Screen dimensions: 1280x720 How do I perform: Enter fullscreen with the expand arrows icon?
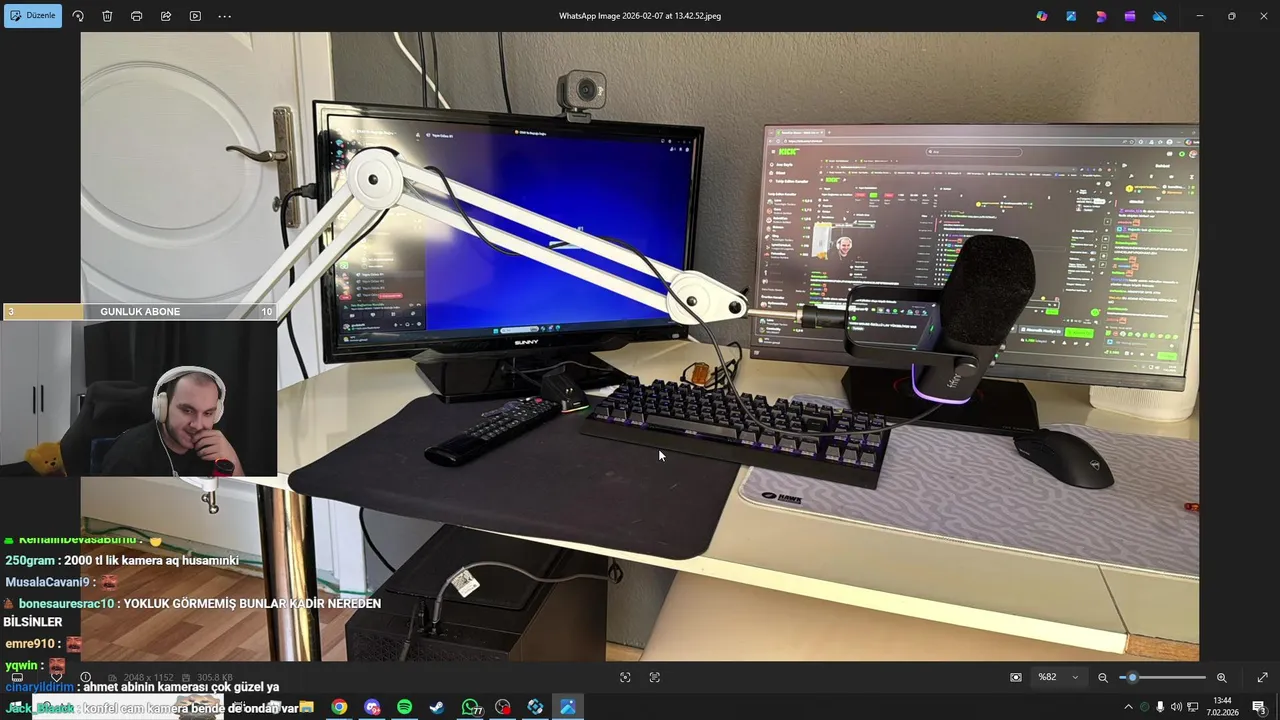1262,677
